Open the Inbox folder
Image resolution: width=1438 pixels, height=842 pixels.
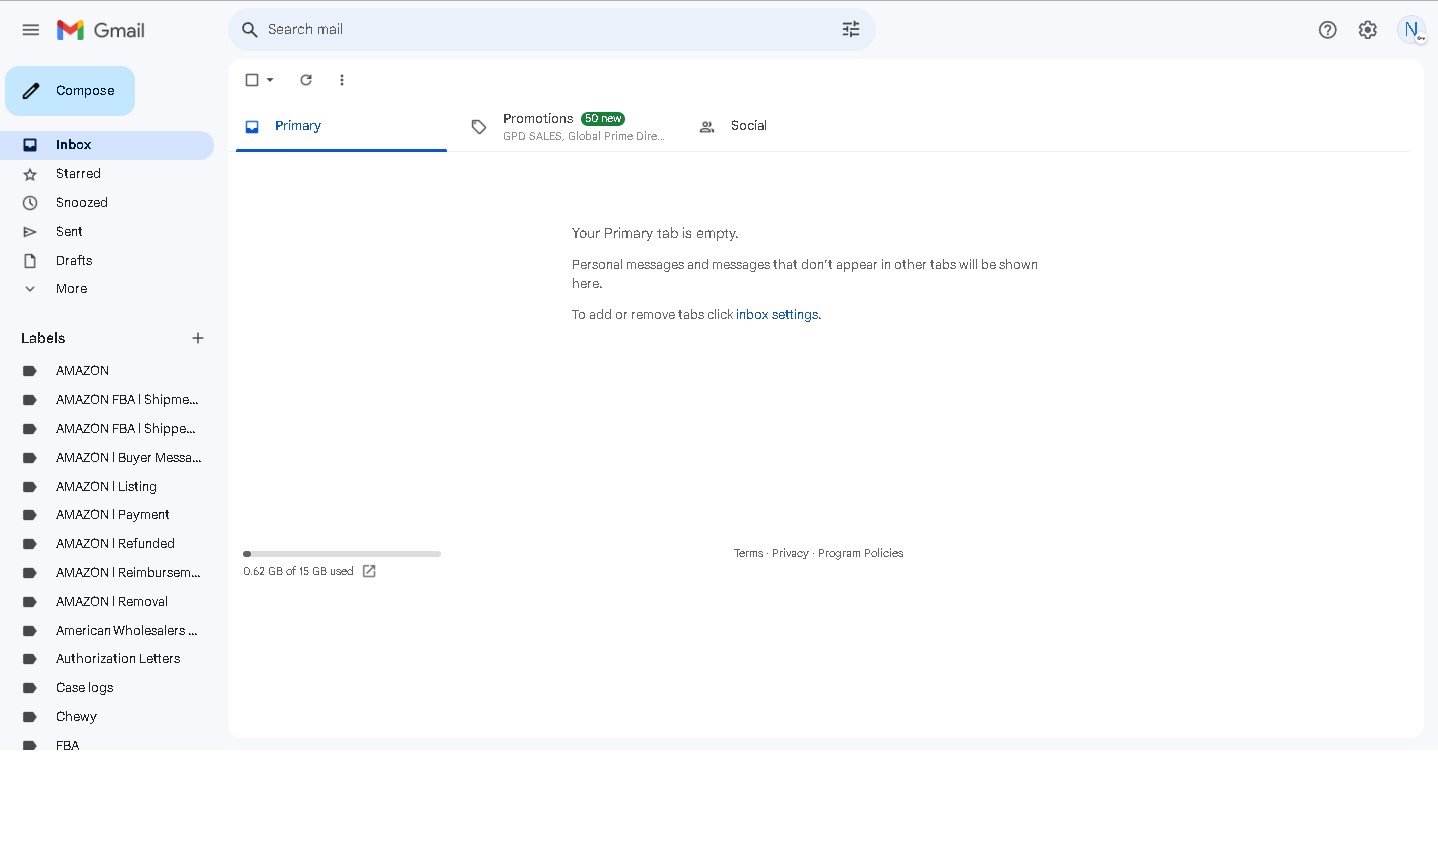[x=107, y=145]
